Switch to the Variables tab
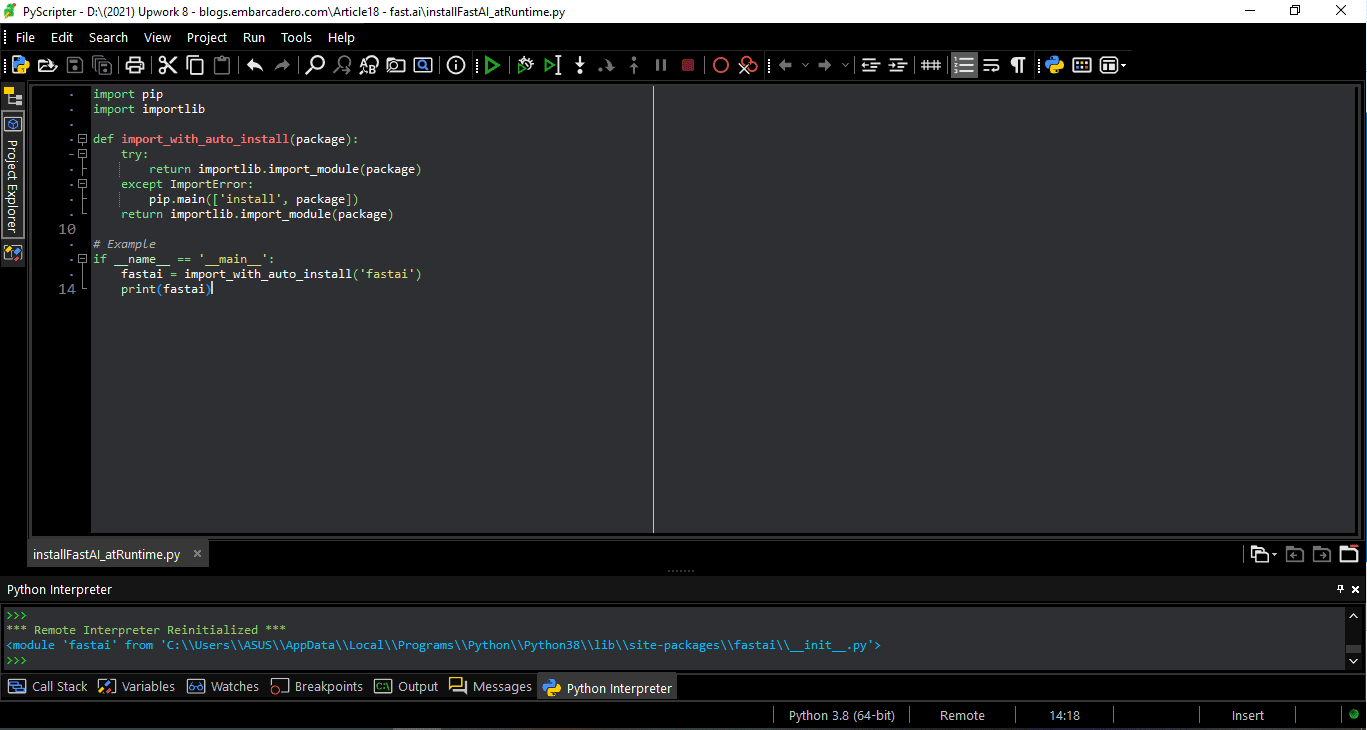1367x730 pixels. pos(136,687)
